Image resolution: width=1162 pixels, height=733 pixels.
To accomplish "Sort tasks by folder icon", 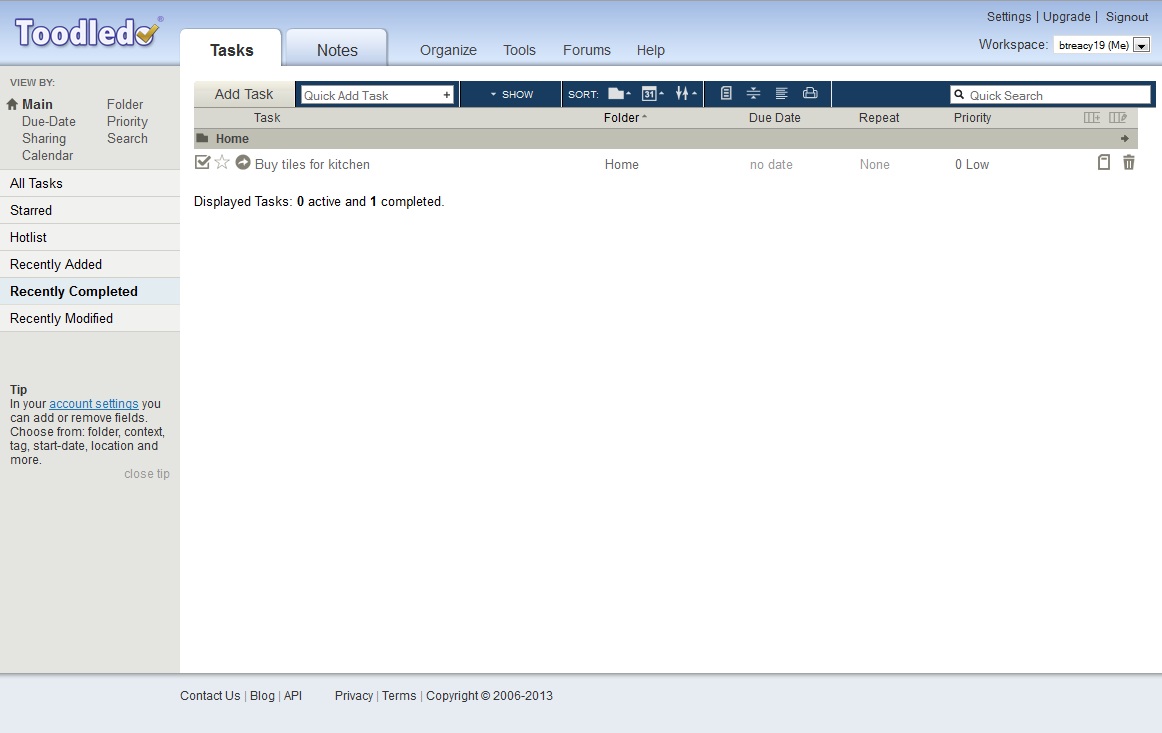I will [x=619, y=93].
